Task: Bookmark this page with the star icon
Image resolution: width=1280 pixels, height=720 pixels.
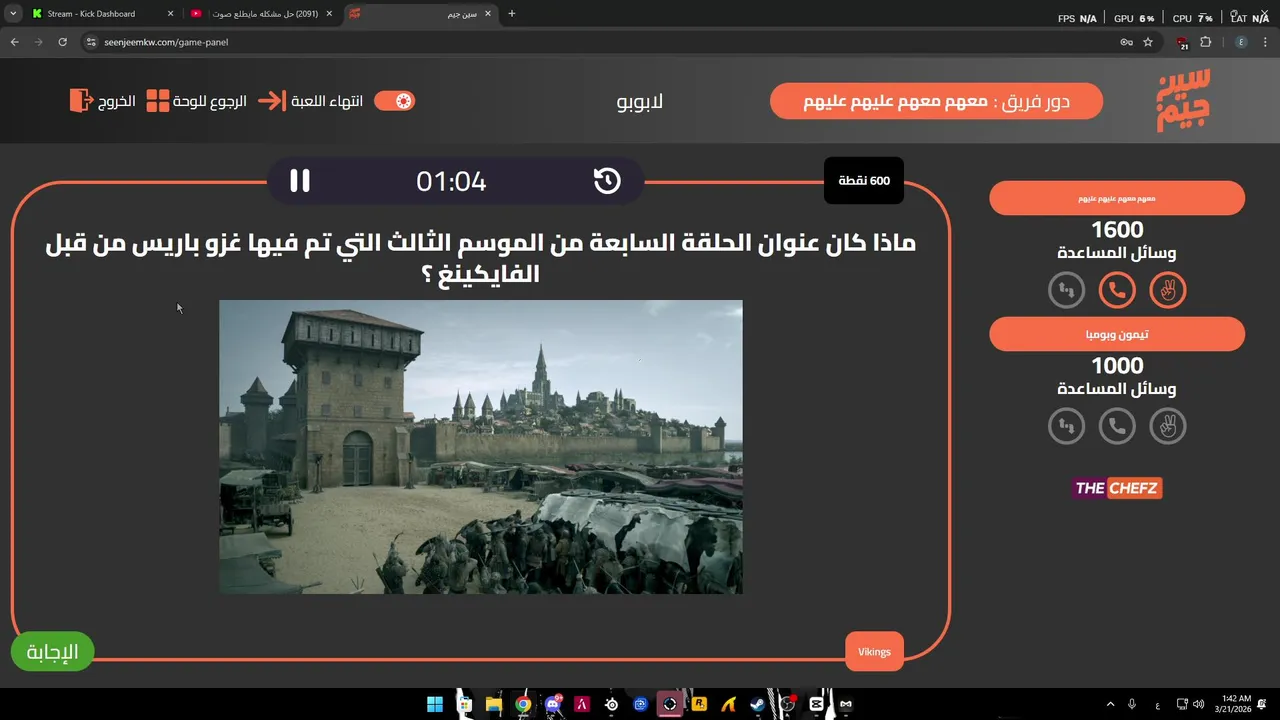Action: pyautogui.click(x=1148, y=42)
